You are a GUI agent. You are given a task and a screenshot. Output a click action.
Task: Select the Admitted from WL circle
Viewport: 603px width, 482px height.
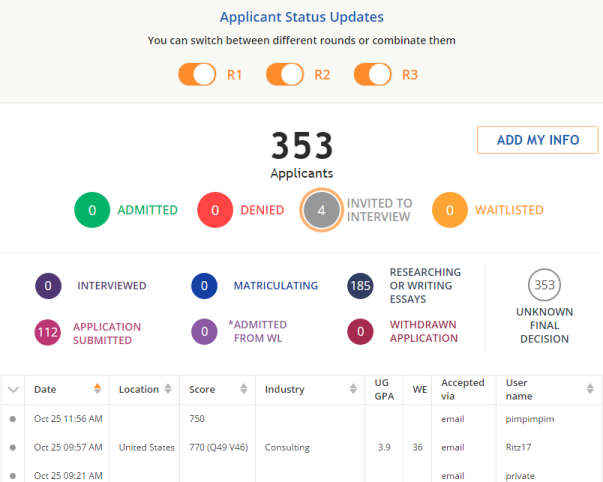tap(205, 333)
